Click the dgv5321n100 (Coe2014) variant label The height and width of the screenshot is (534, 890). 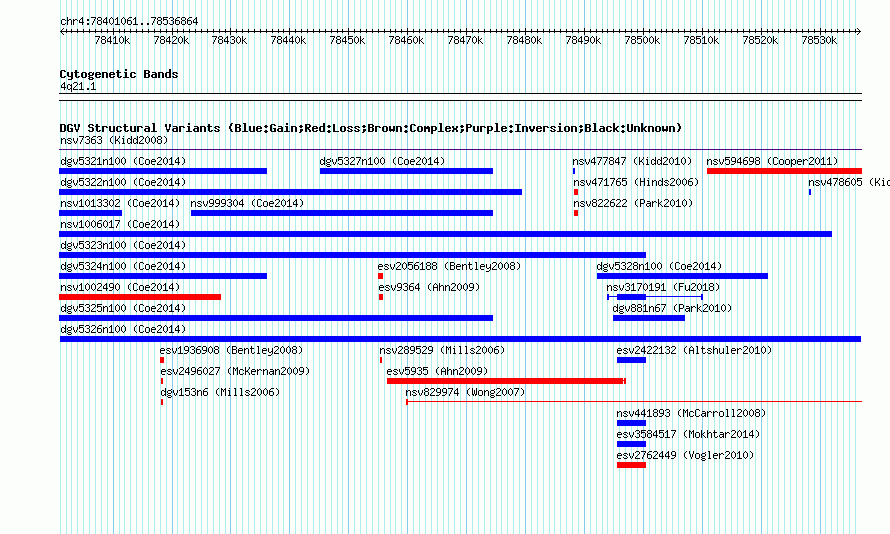[123, 161]
